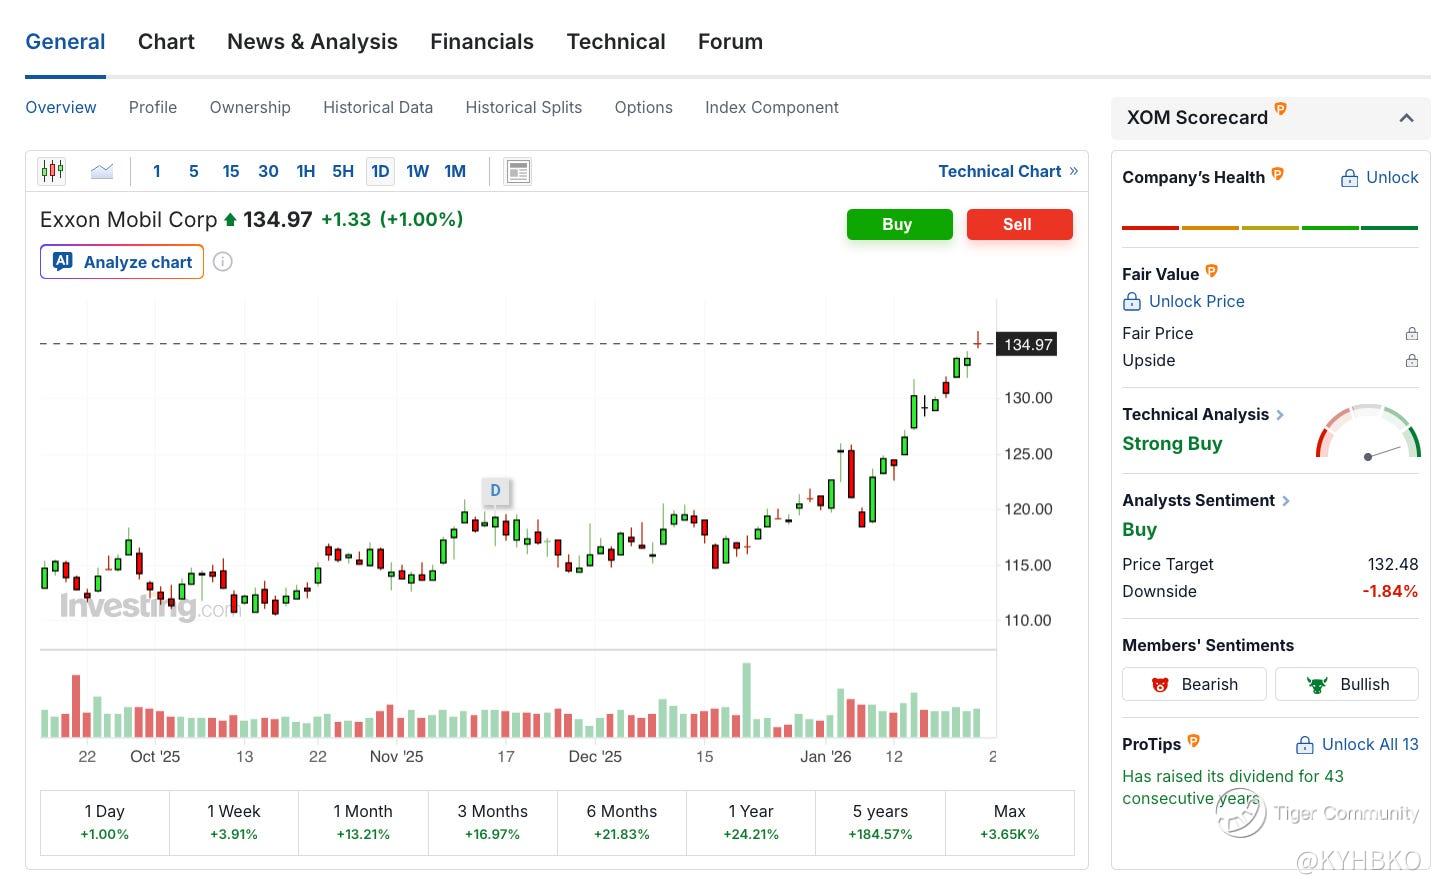Viewport: 1450px width, 894px height.
Task: Click the AI Analyze chart button
Action: (122, 262)
